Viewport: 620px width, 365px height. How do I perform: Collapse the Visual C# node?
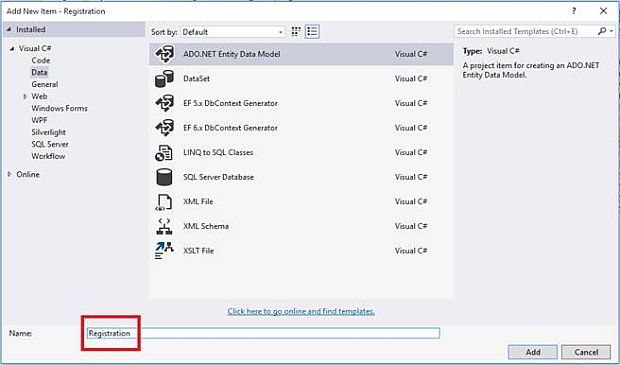tap(12, 49)
